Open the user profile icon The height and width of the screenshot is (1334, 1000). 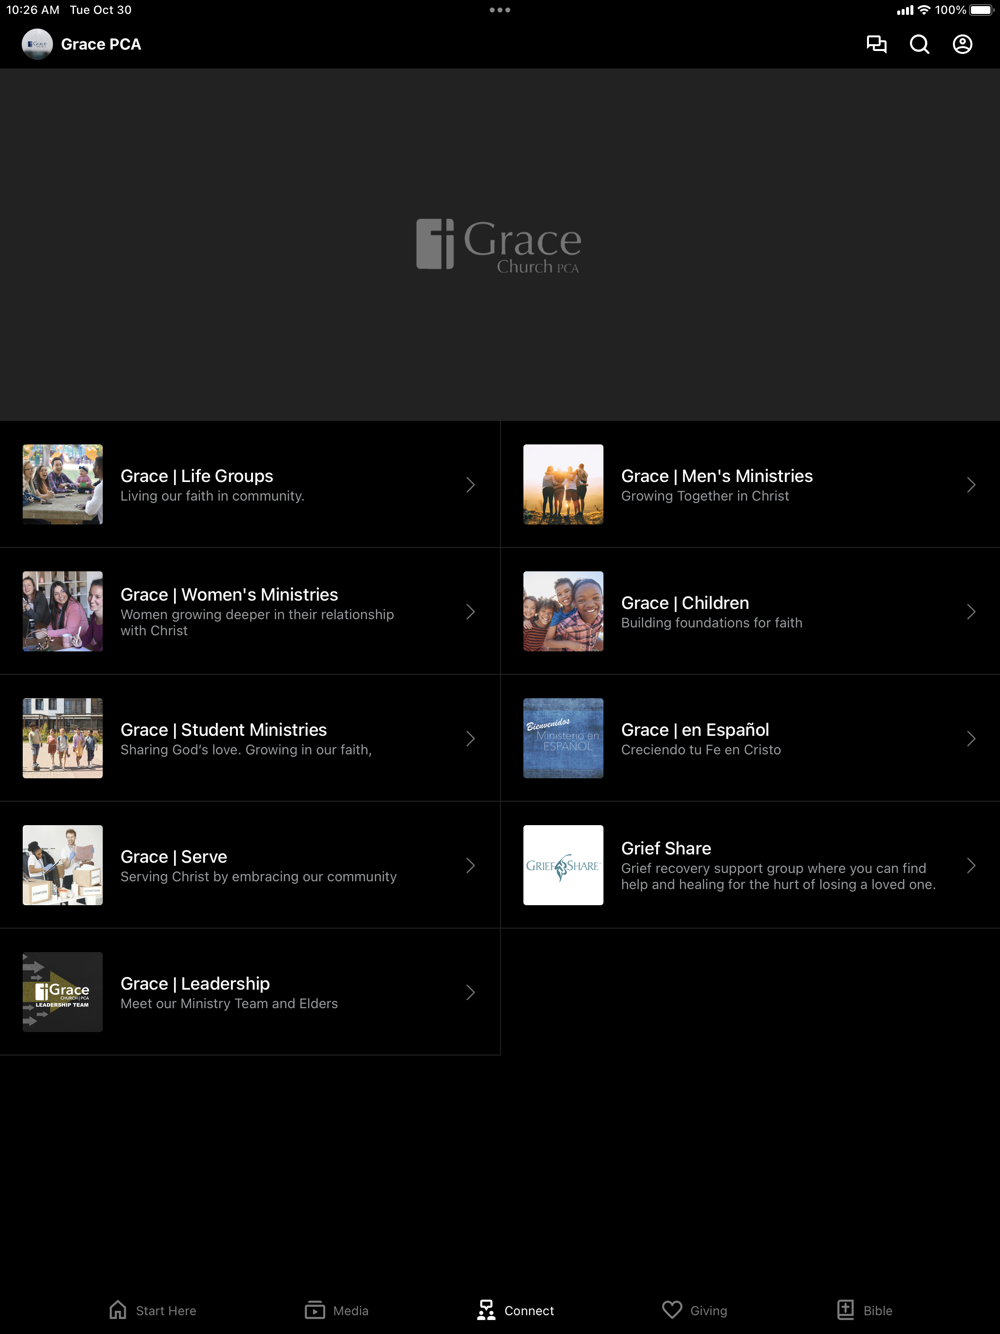(x=962, y=44)
